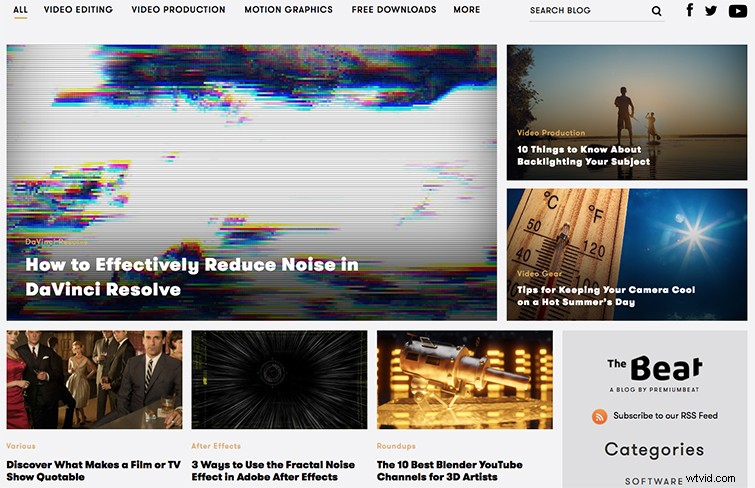Click the Various category label
This screenshot has height=488, width=755.
coord(21,446)
